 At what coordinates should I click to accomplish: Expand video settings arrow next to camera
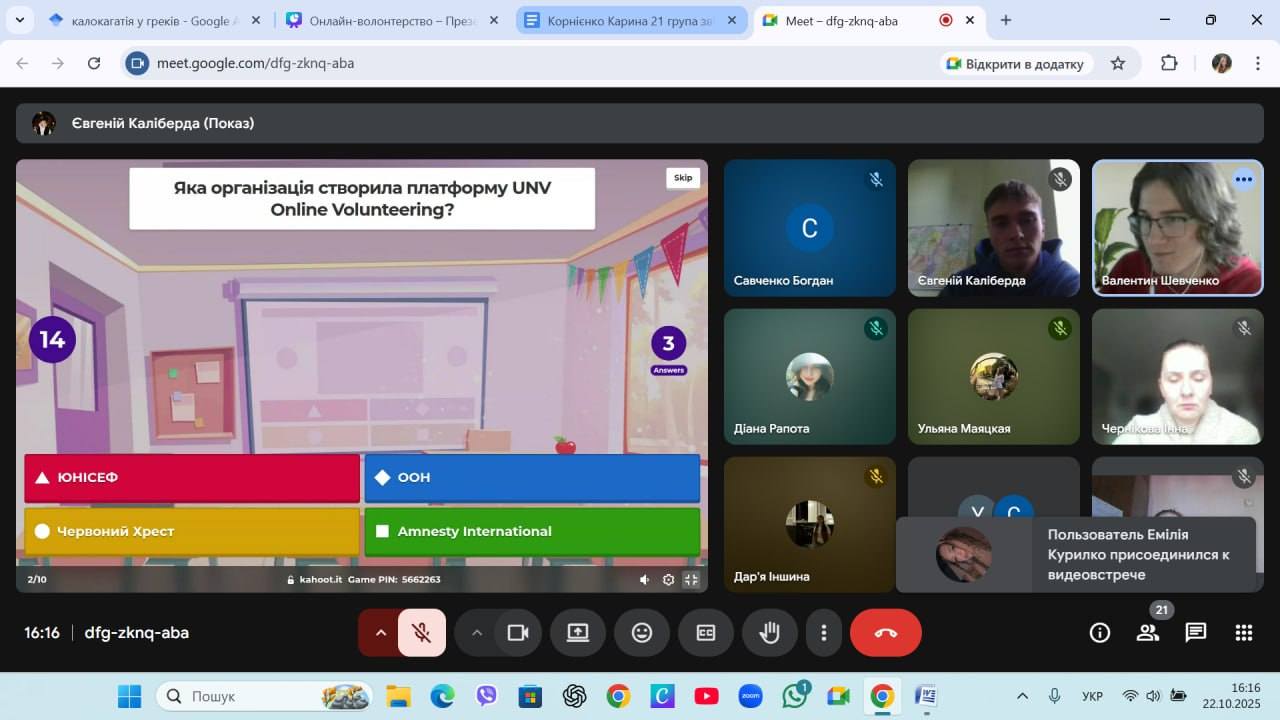coord(476,633)
